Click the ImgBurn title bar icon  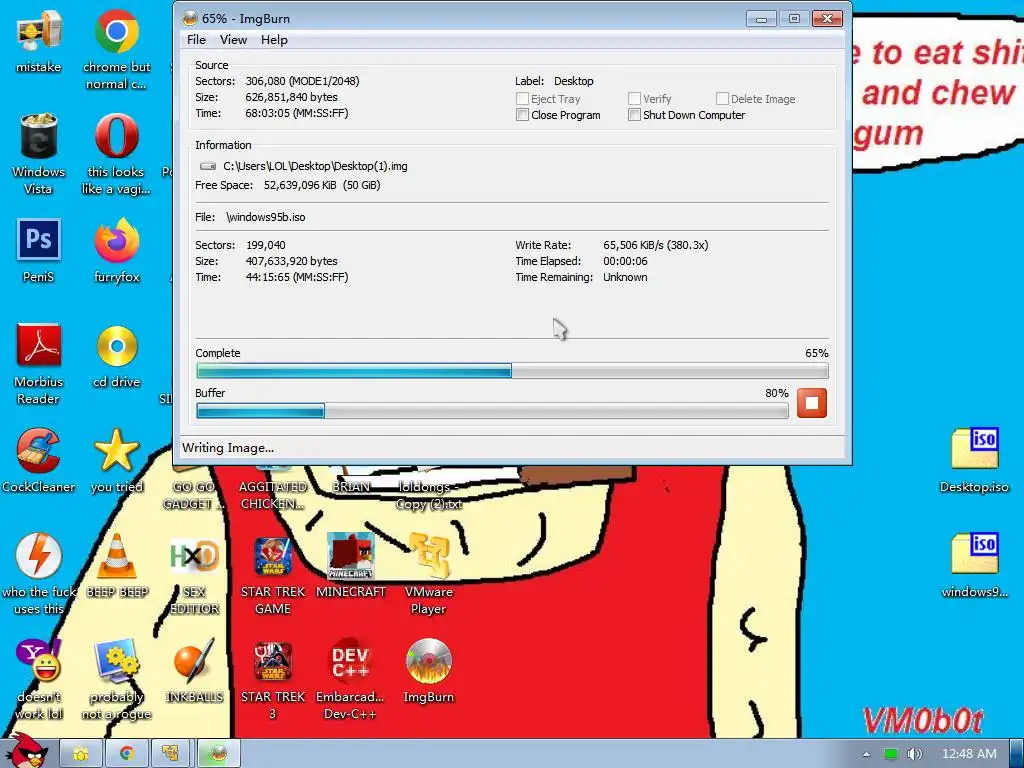point(189,18)
